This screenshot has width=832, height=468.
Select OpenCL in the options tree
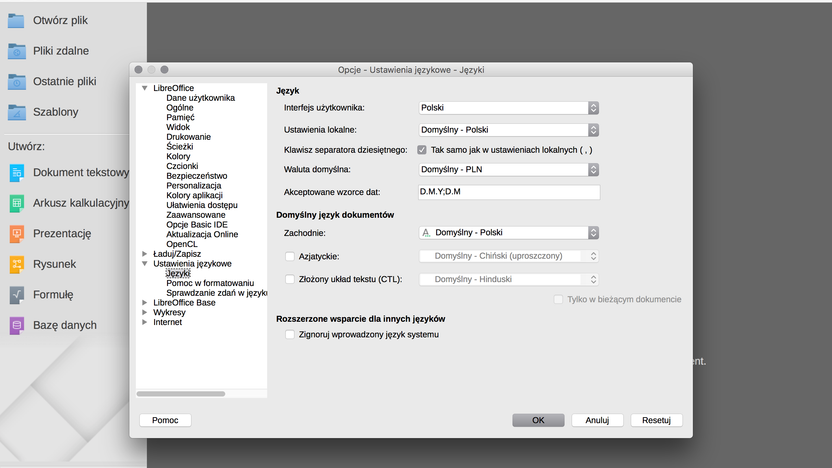181,244
